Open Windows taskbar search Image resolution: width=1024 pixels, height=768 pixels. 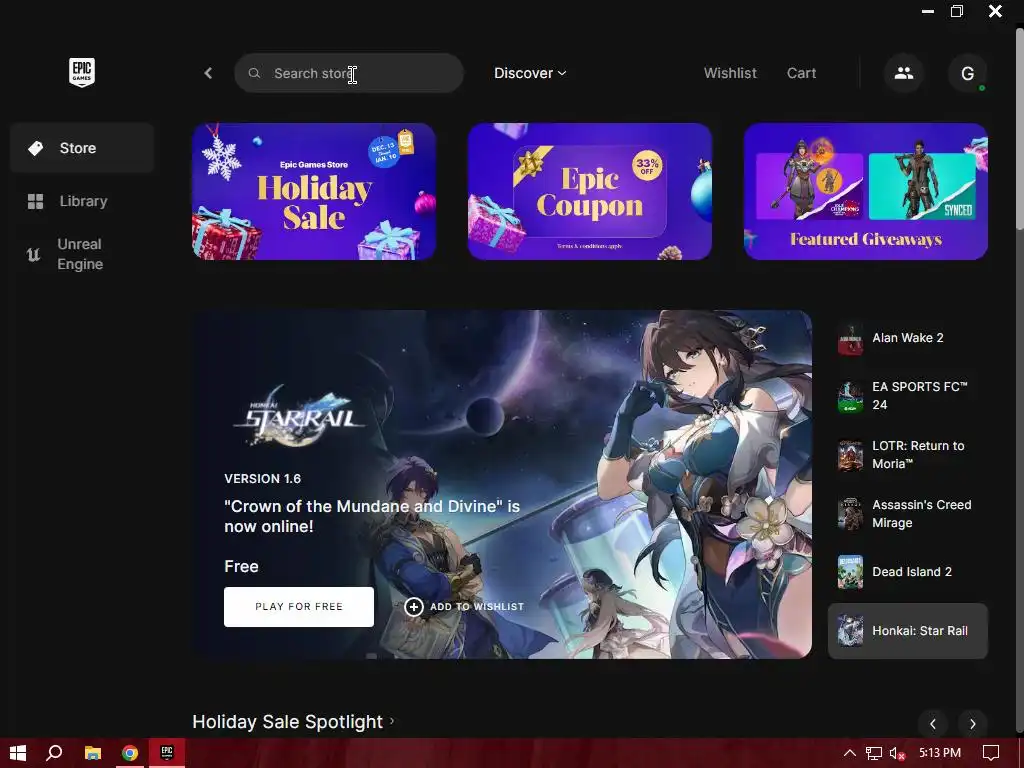(x=54, y=753)
